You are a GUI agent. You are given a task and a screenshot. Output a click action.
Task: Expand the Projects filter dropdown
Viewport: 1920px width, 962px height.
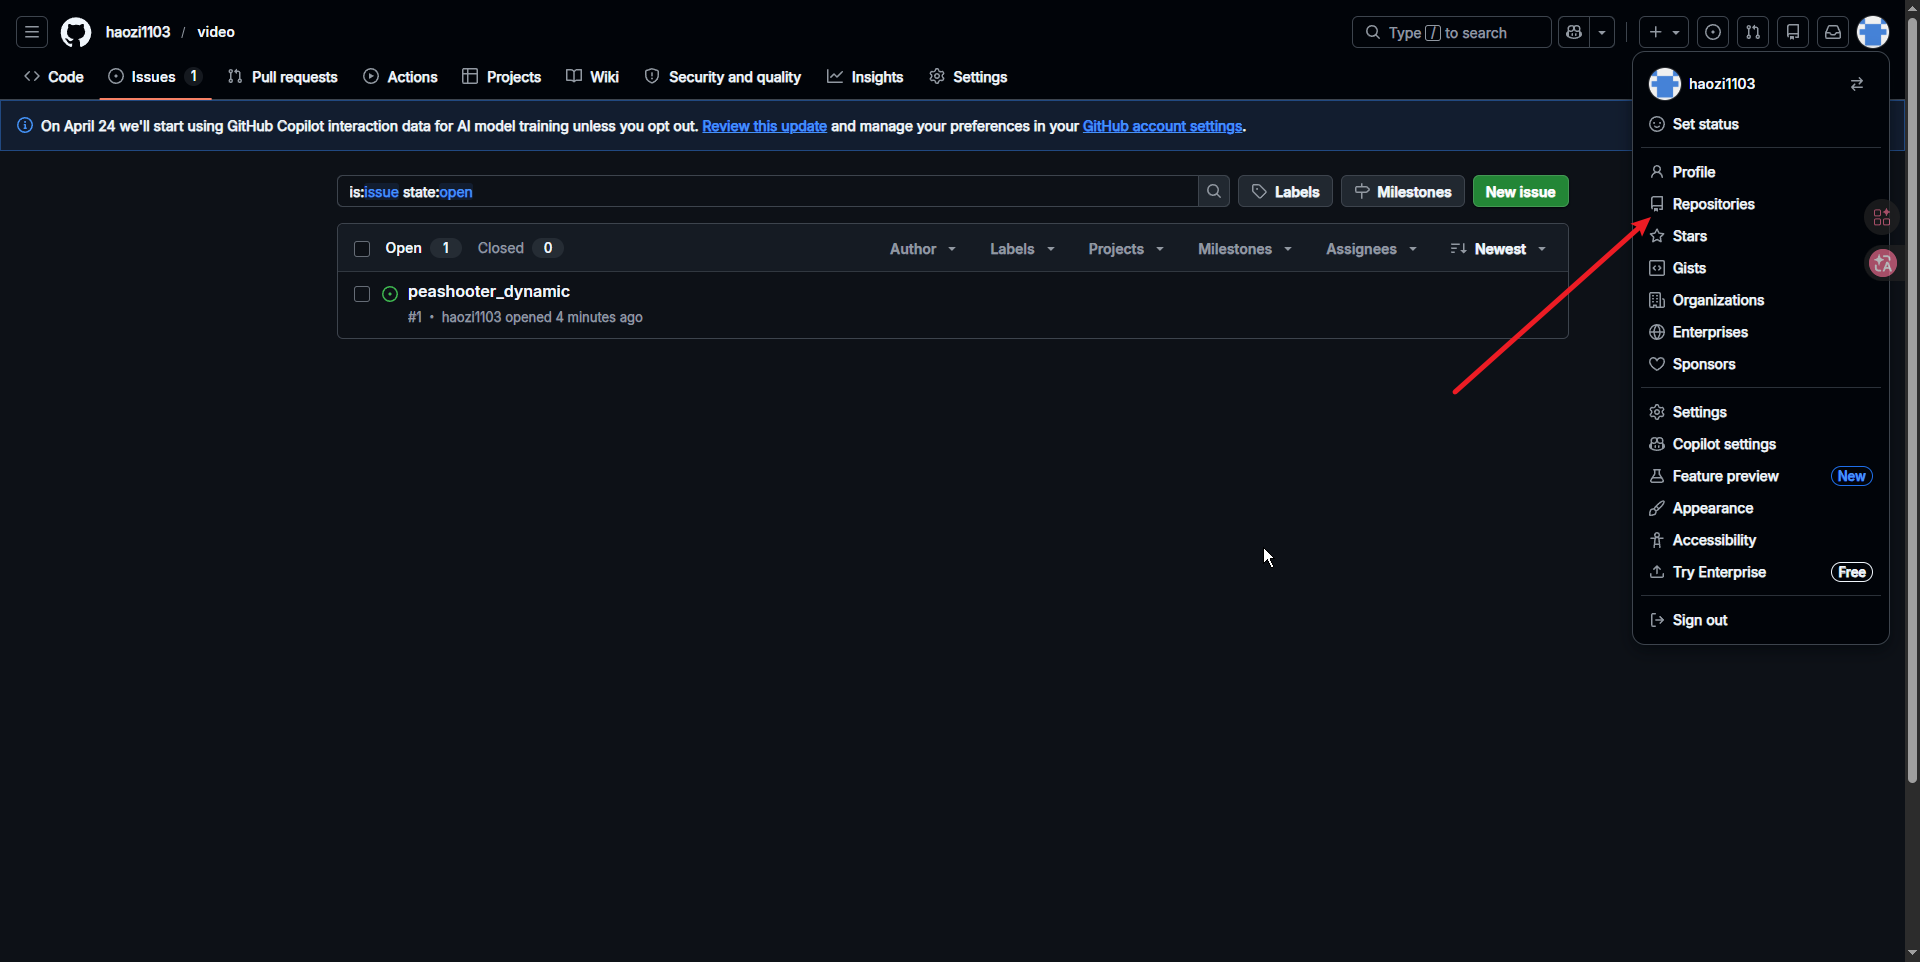[x=1126, y=249]
